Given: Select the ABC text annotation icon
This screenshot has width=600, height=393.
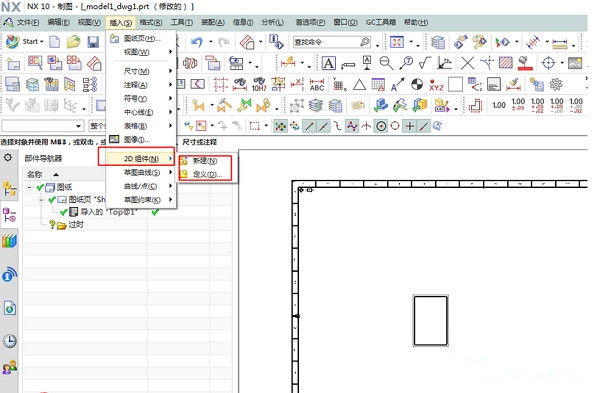Looking at the screenshot, I should tap(317, 85).
